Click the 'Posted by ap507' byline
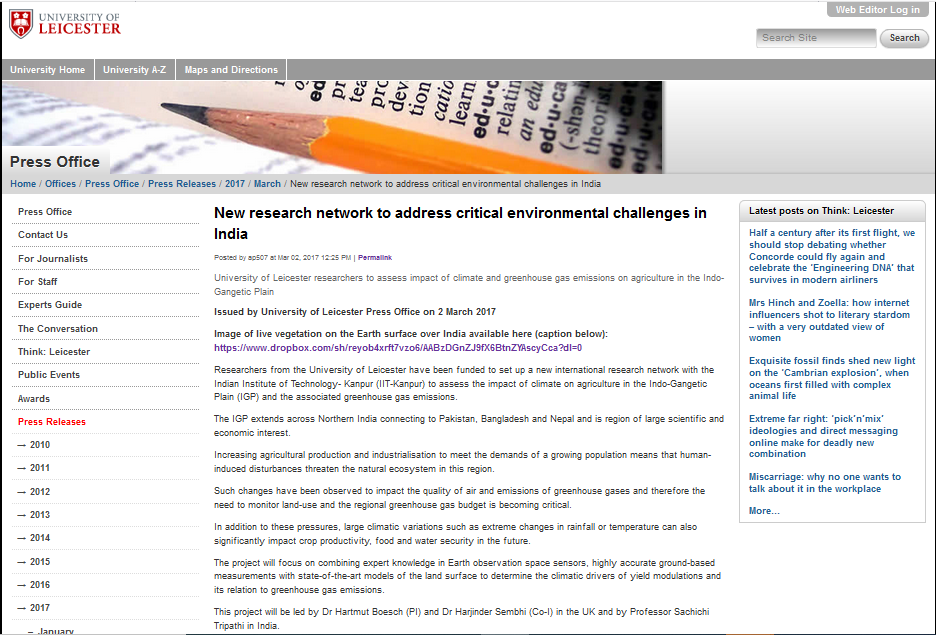The image size is (936, 635). pos(282,258)
